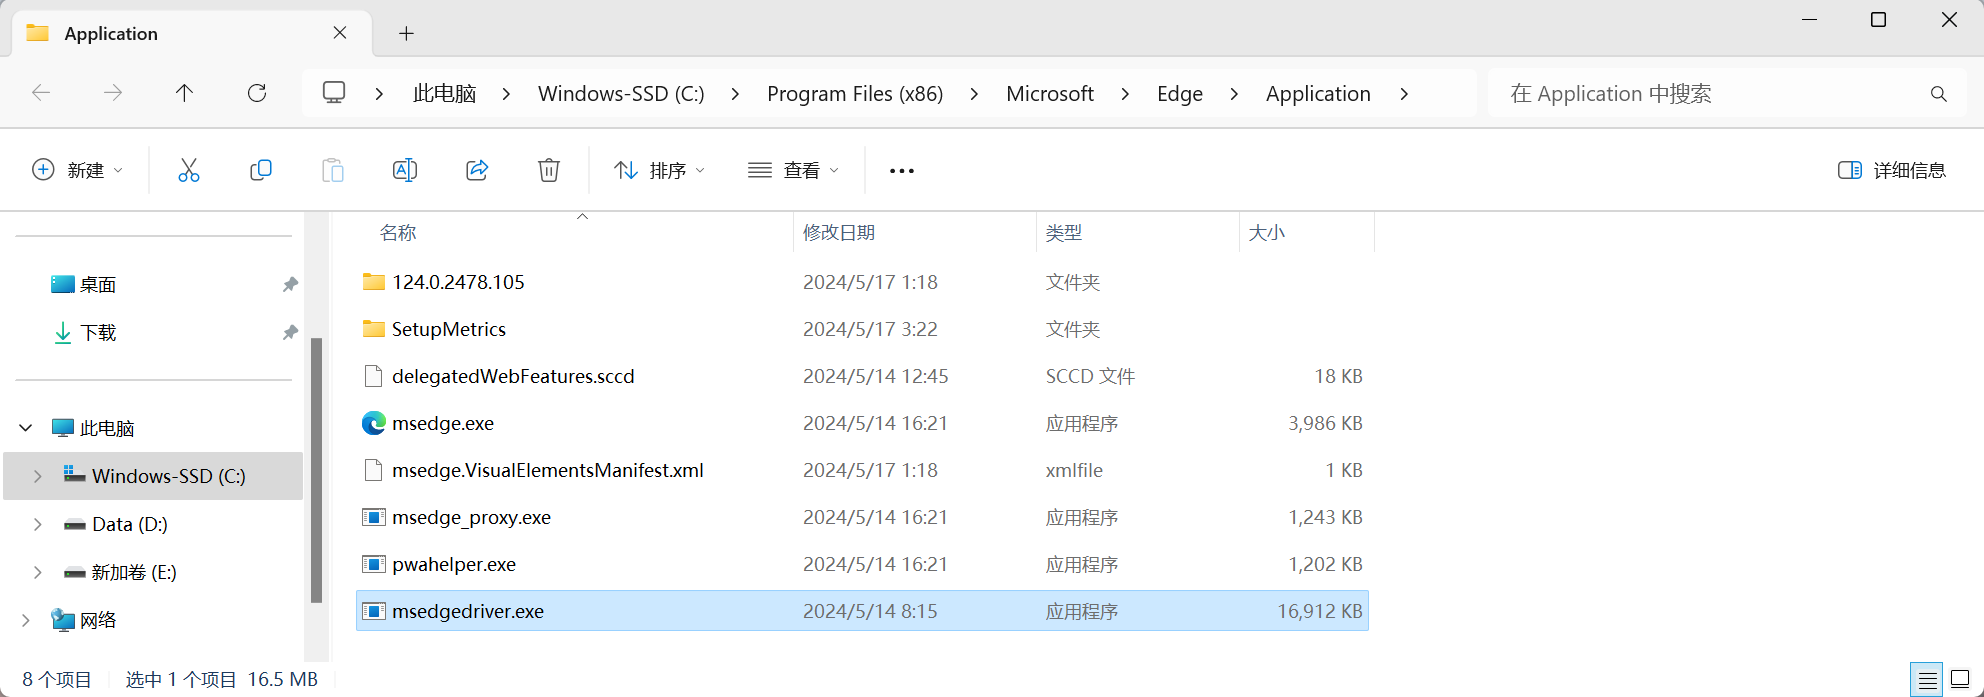Click the Rename icon in toolbar
The image size is (1984, 697).
[405, 170]
